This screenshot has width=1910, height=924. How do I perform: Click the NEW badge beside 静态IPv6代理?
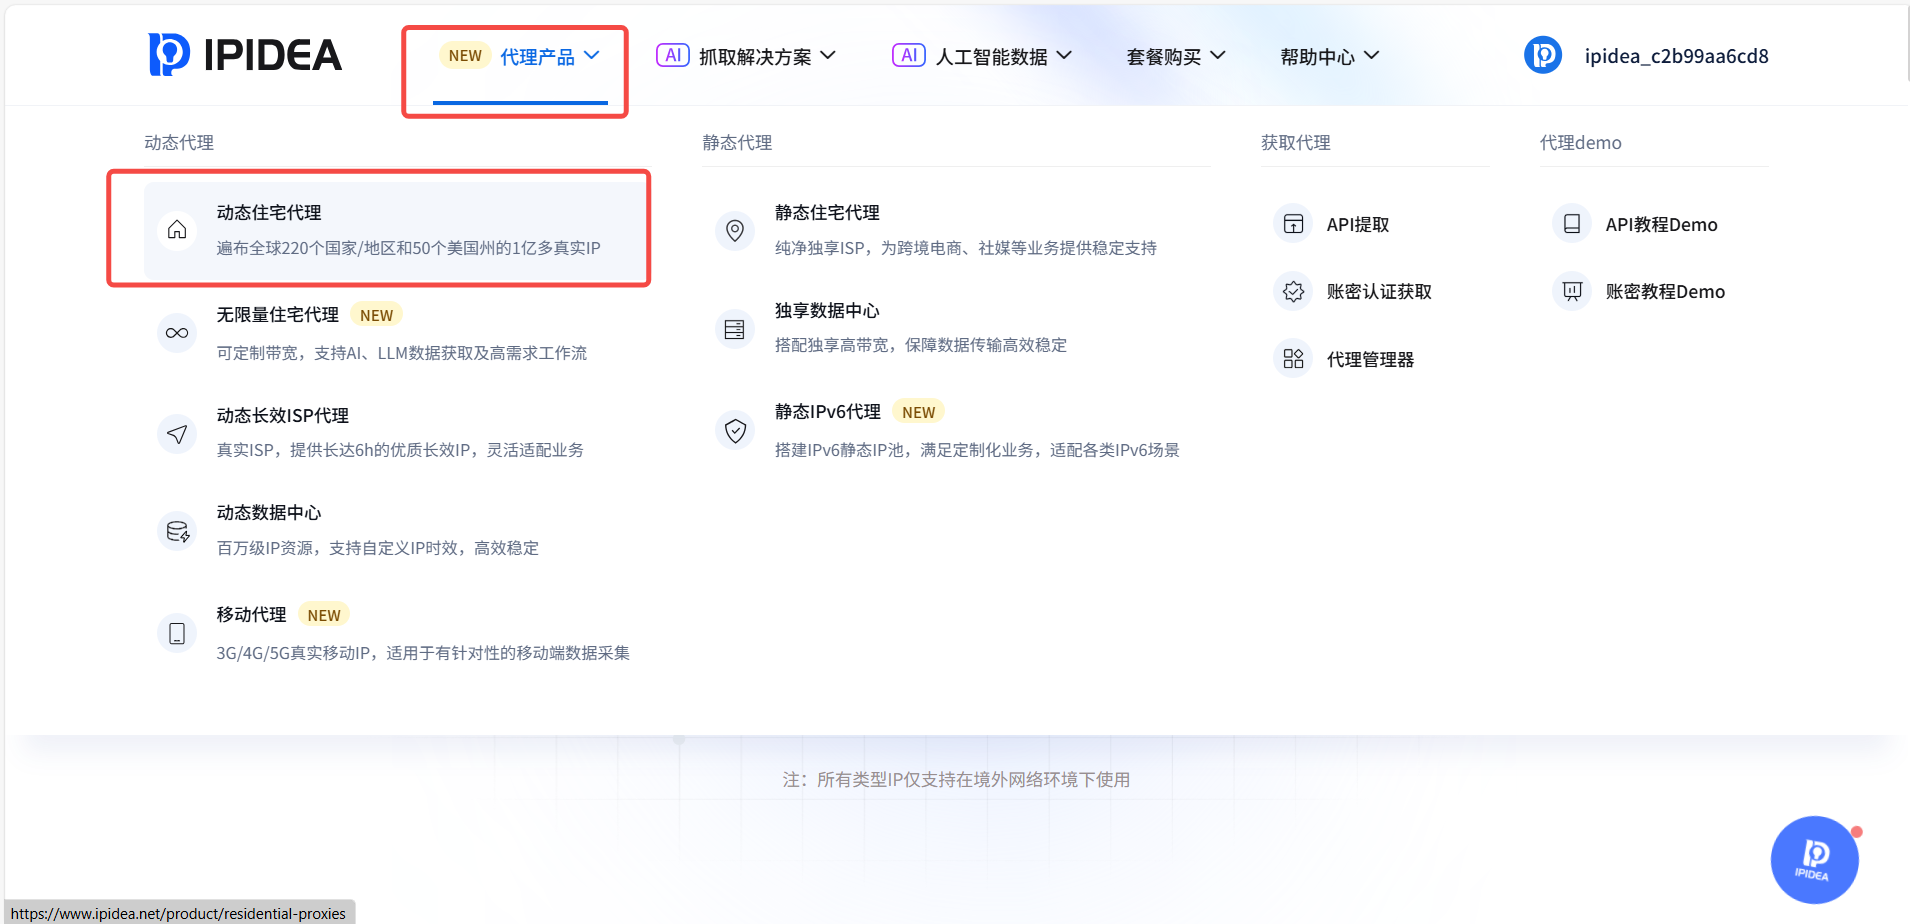coord(918,412)
